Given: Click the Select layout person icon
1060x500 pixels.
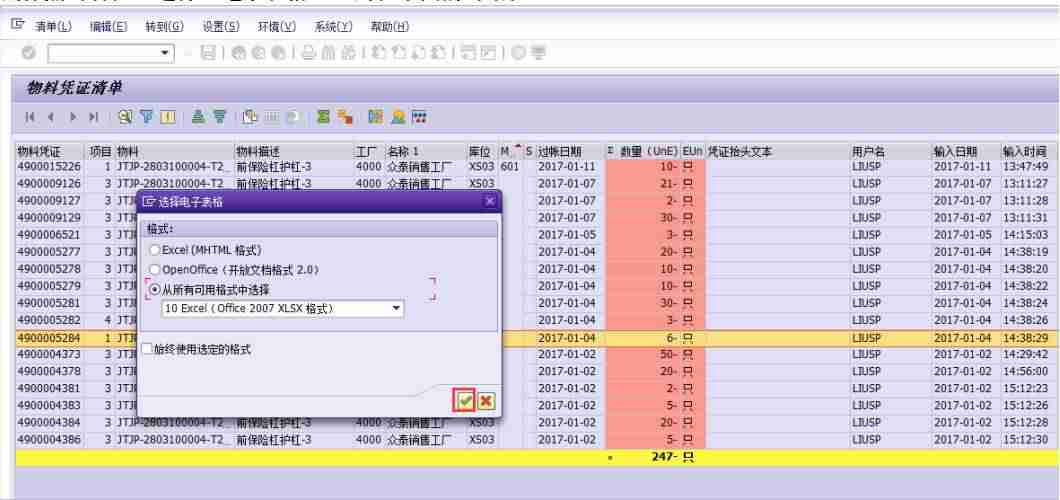Looking at the screenshot, I should pyautogui.click(x=398, y=117).
